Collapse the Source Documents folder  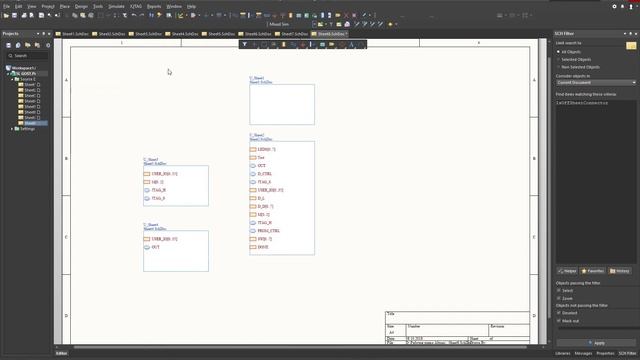click(12, 79)
